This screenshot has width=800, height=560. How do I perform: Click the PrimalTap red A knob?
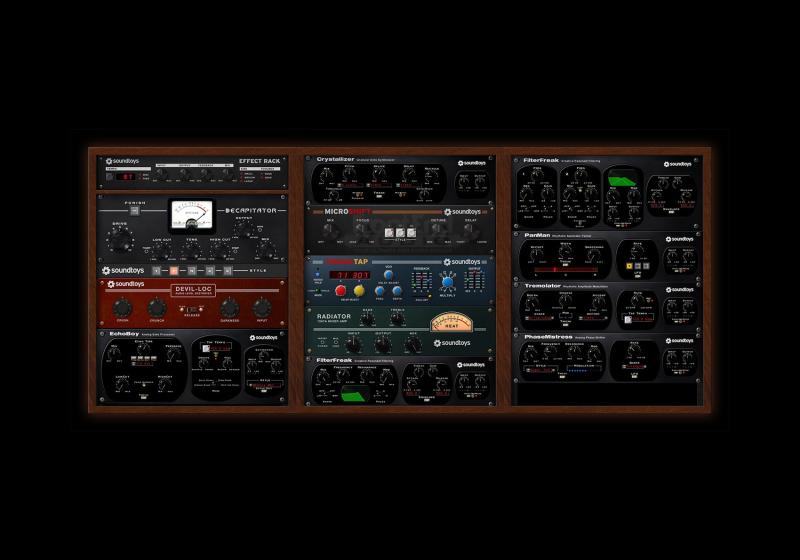pos(340,291)
